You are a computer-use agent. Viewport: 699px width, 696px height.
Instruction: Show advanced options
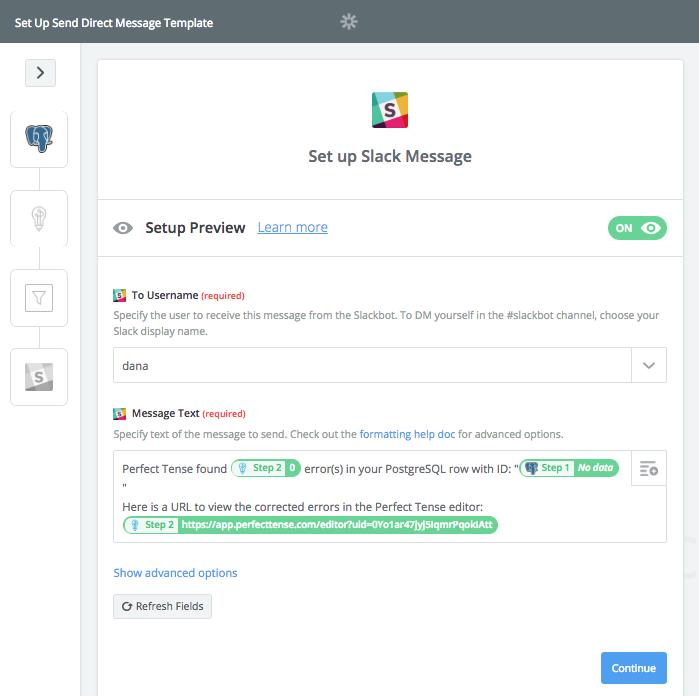pos(175,573)
